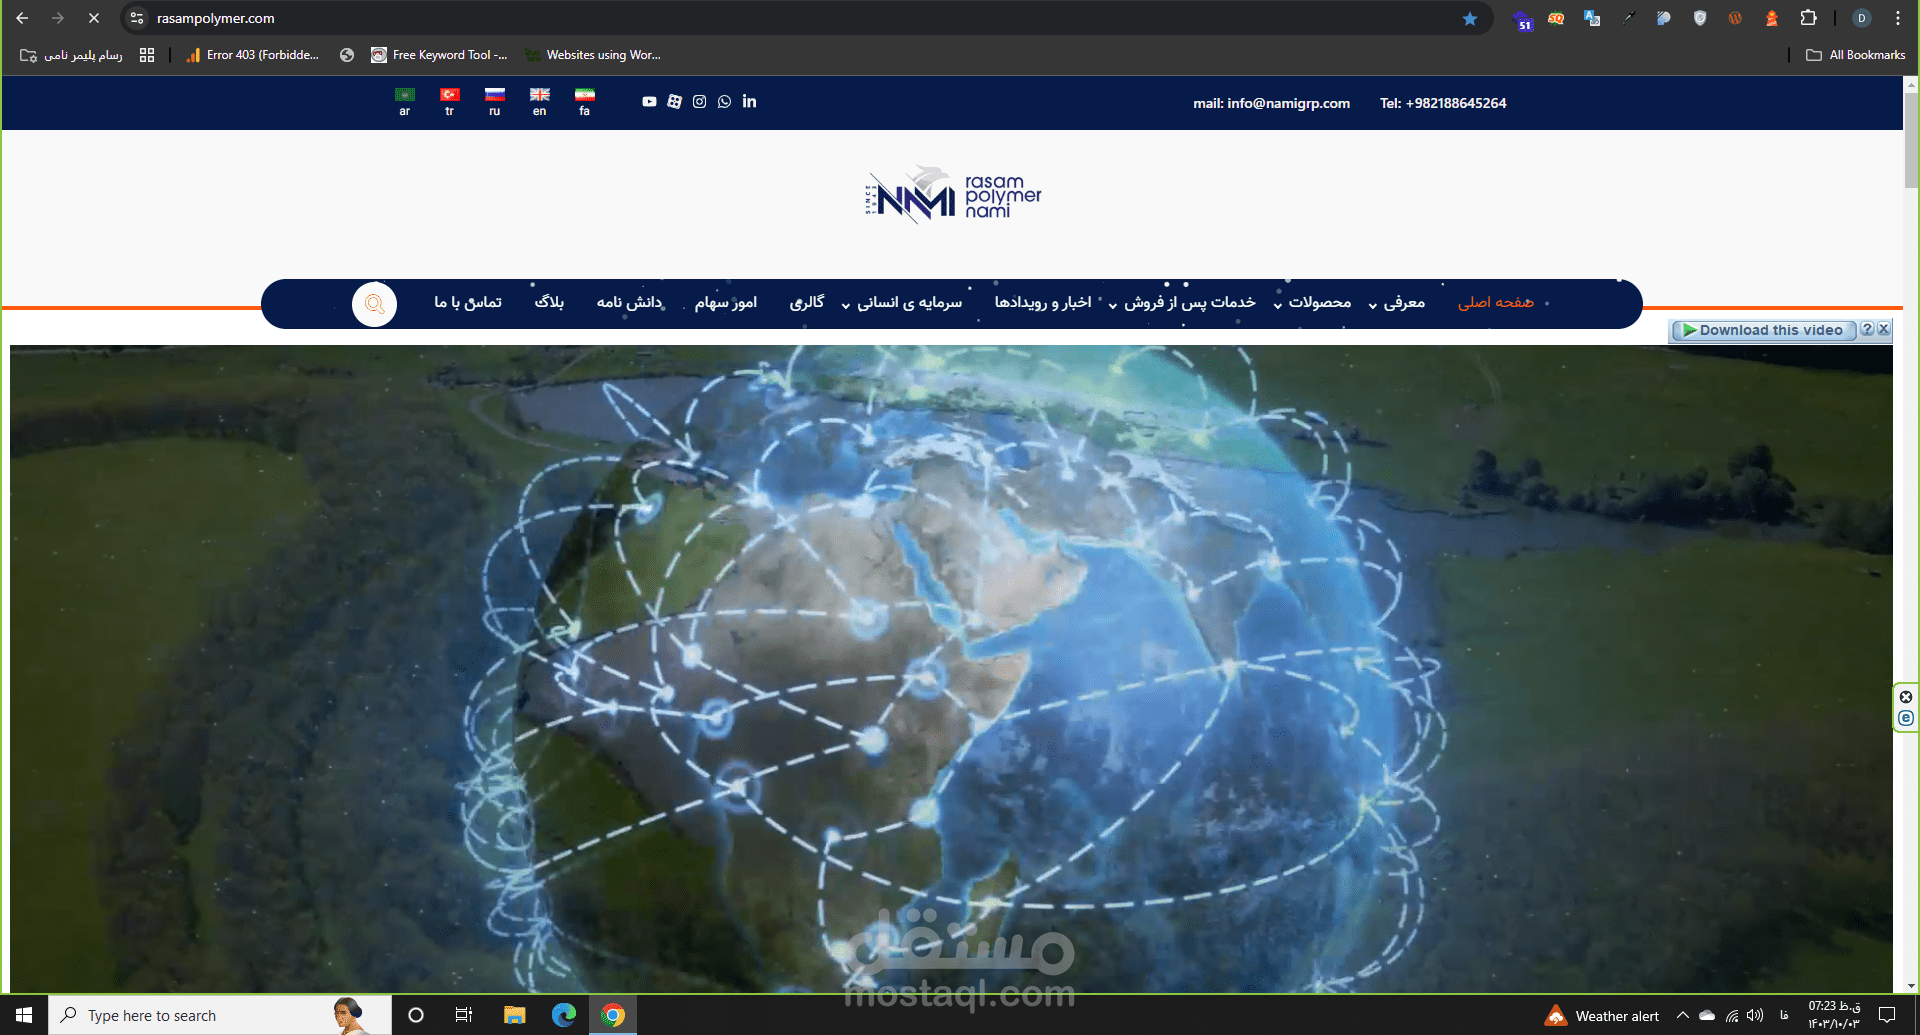Image resolution: width=1920 pixels, height=1035 pixels.
Task: Click the WordPress detector extension icon
Action: point(1735,18)
